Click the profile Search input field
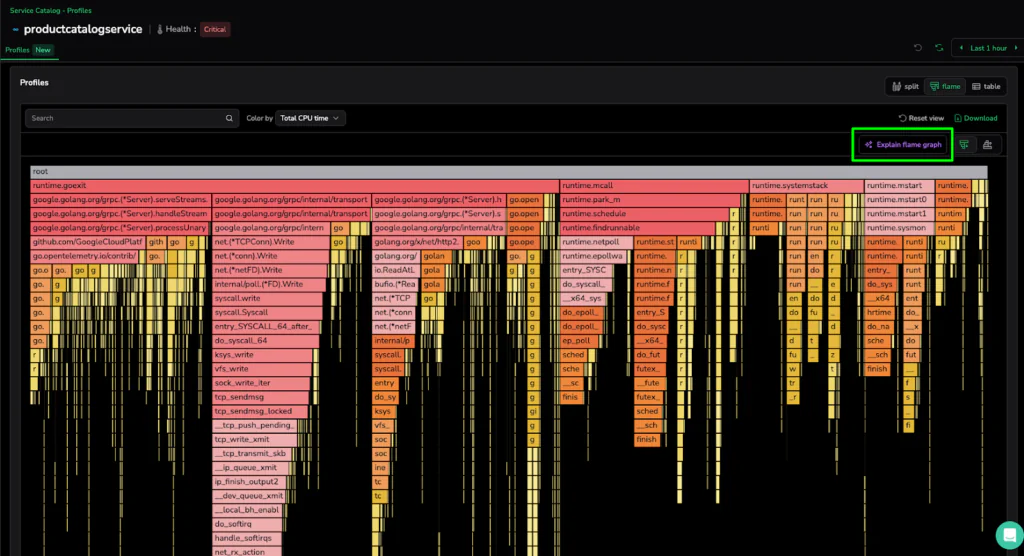 tap(125, 118)
